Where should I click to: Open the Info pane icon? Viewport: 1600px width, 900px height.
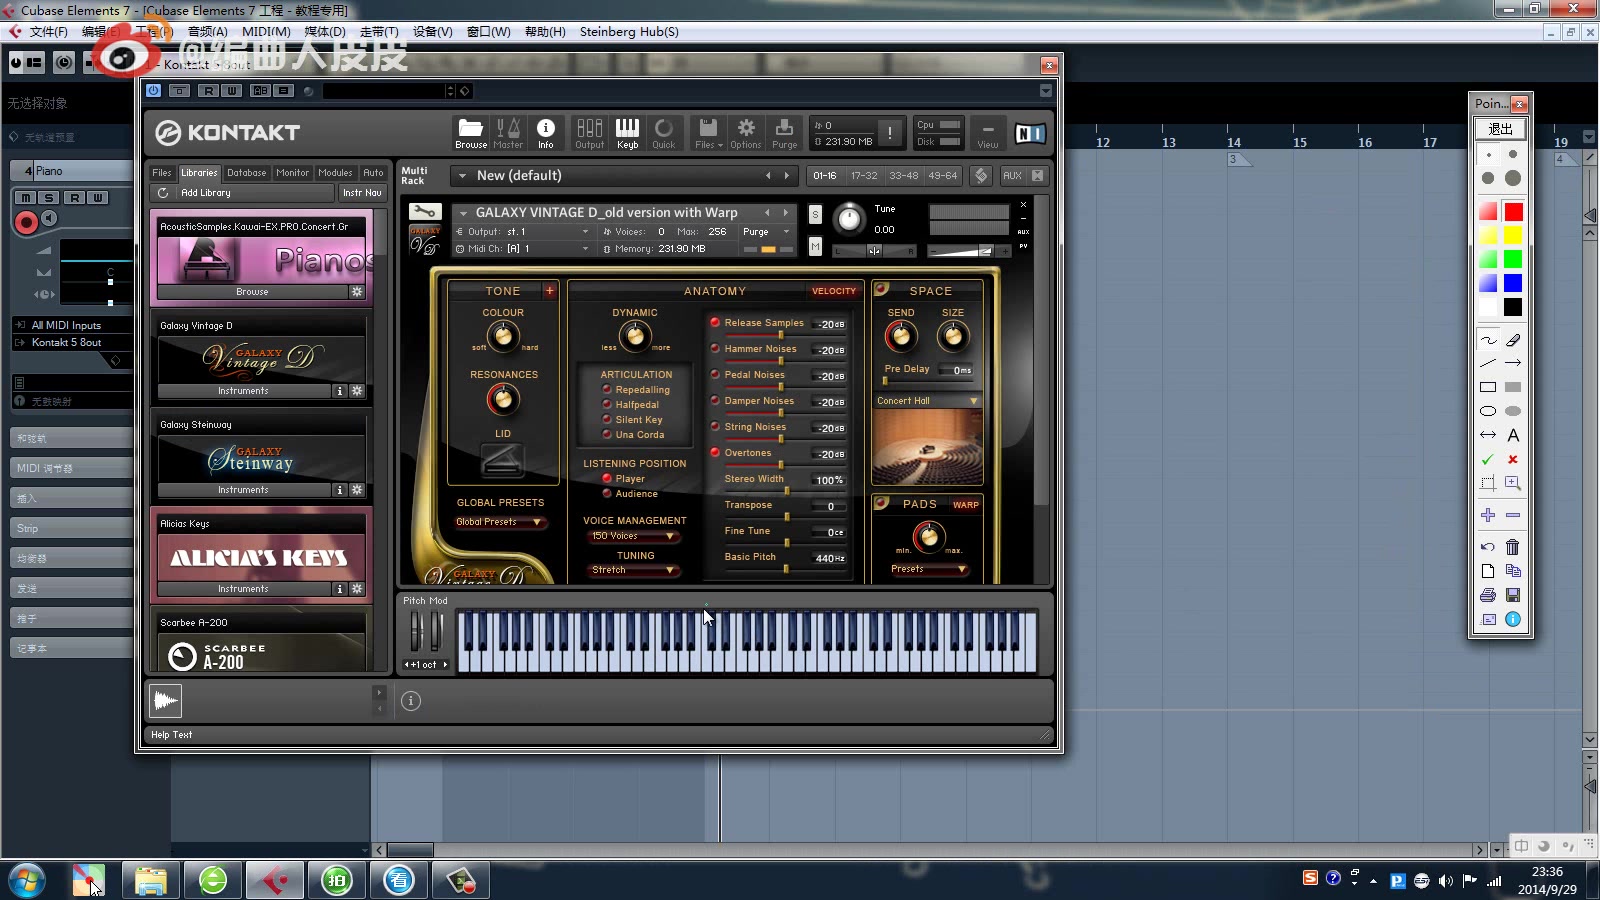[546, 132]
